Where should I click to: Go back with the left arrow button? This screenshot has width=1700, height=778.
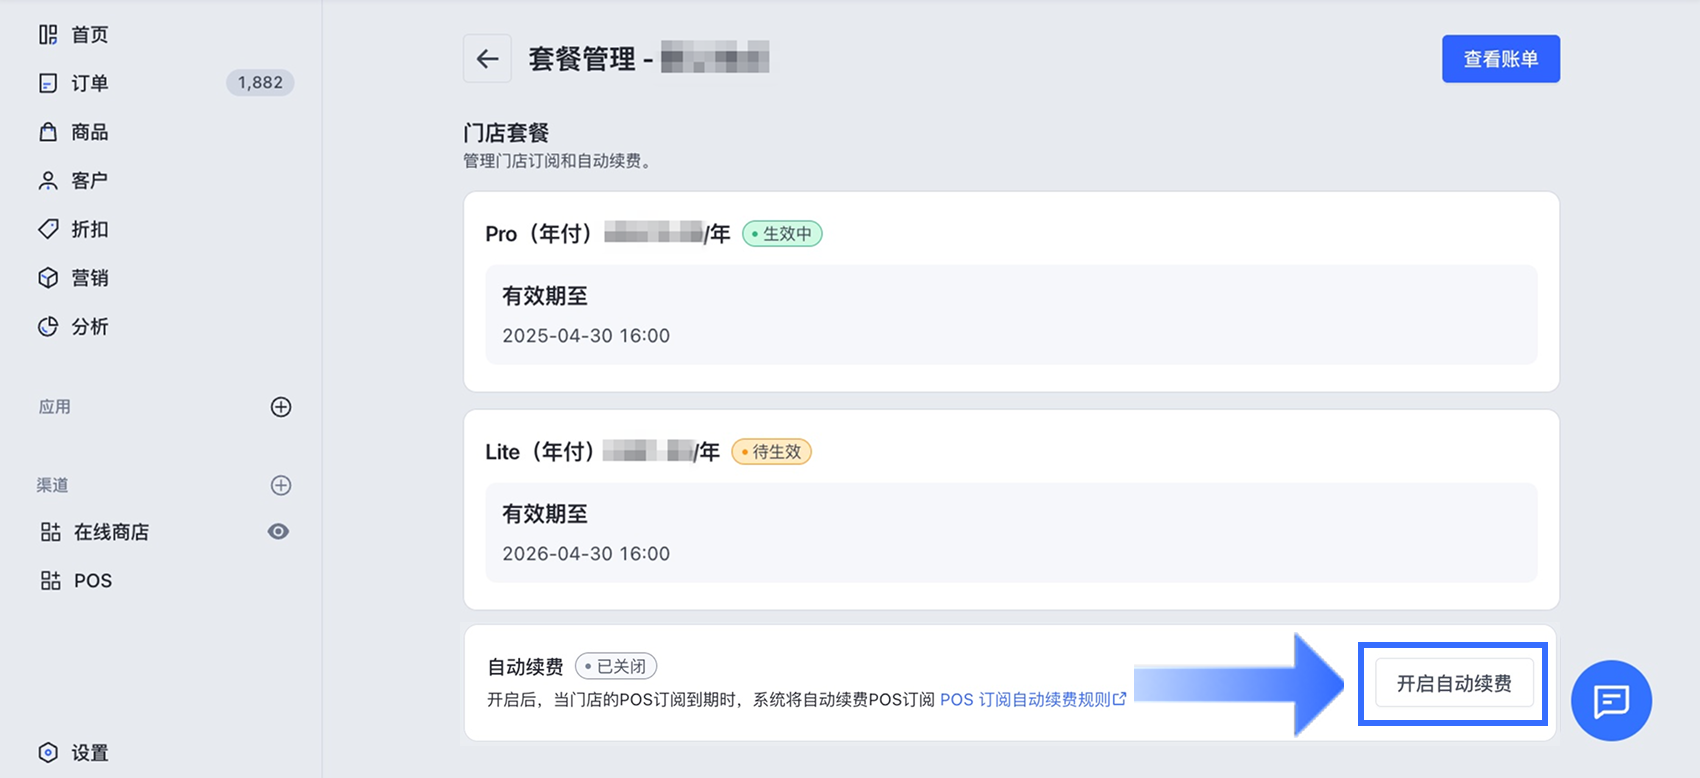(x=487, y=59)
